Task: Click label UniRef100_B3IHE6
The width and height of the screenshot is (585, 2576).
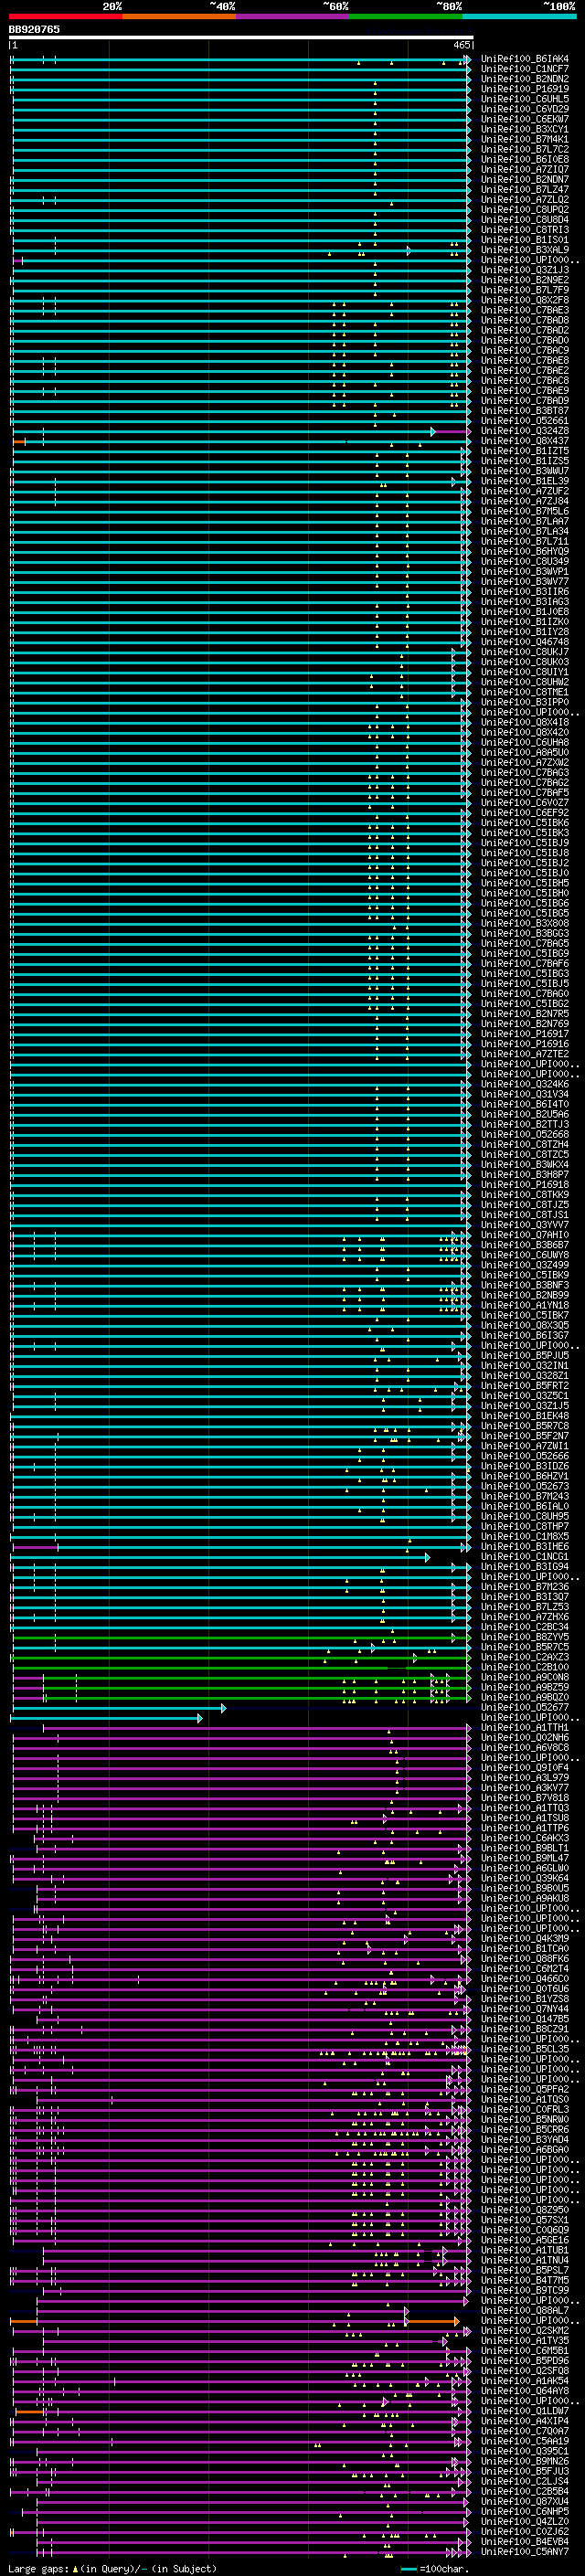Action: point(525,1547)
